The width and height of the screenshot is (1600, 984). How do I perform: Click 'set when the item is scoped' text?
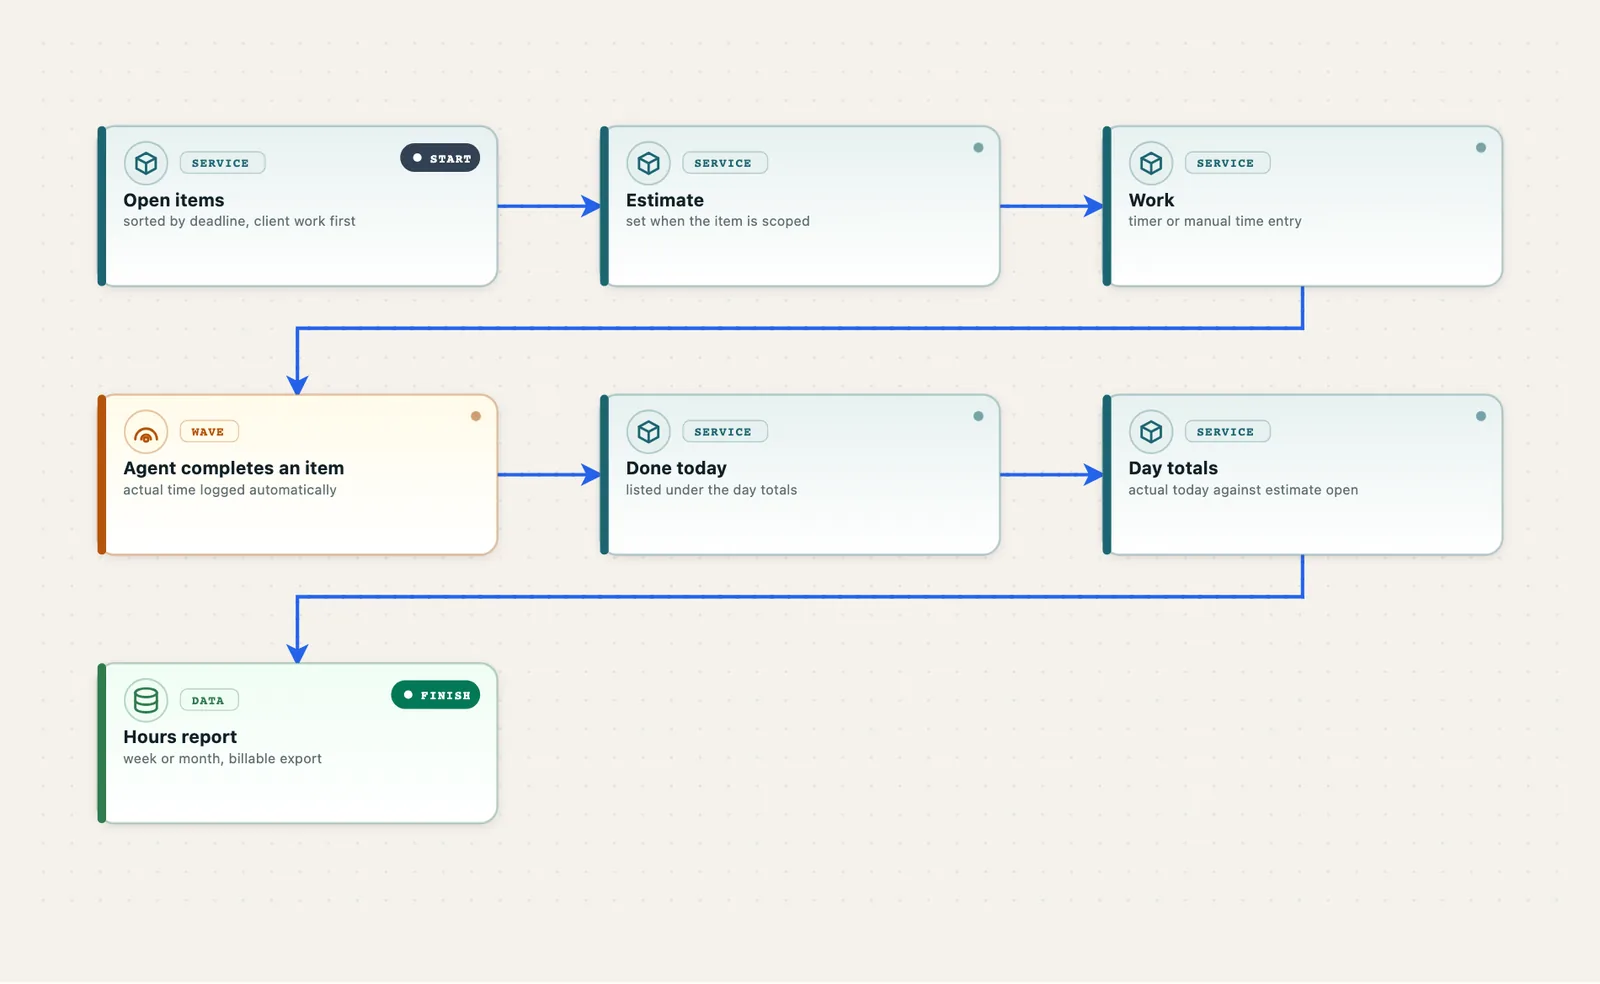click(718, 221)
